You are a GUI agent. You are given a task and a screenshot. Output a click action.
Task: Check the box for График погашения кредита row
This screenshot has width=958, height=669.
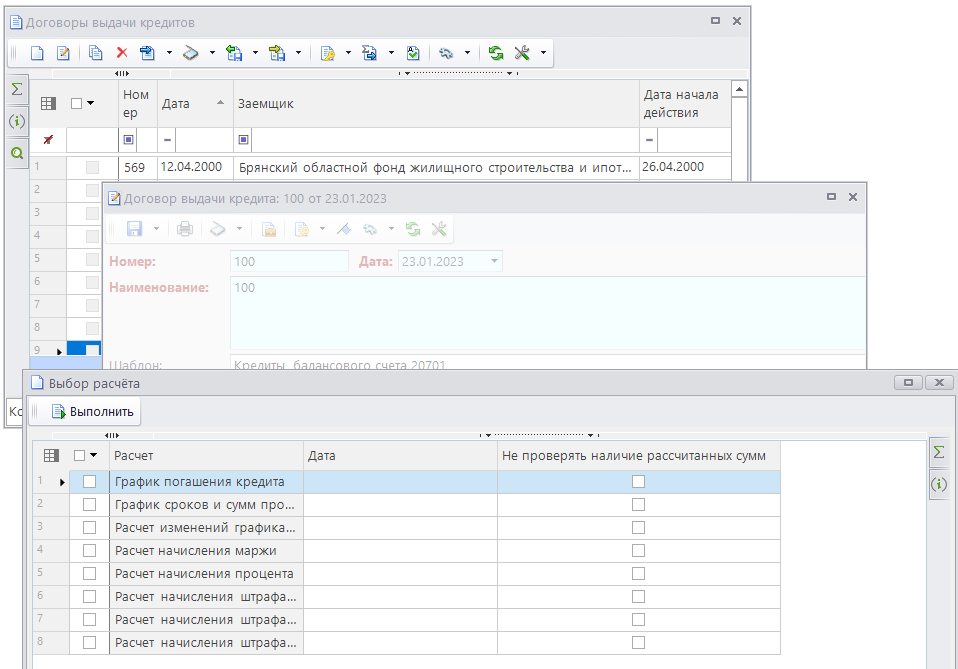coord(90,482)
